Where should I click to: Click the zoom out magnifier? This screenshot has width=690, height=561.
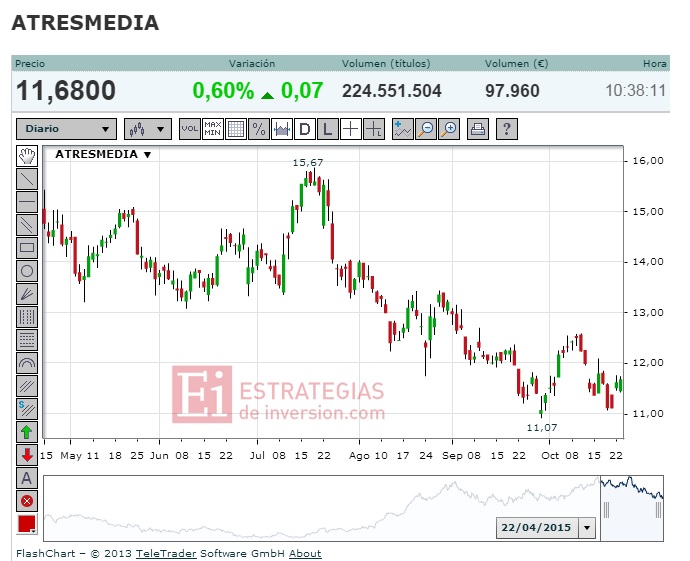coord(426,129)
